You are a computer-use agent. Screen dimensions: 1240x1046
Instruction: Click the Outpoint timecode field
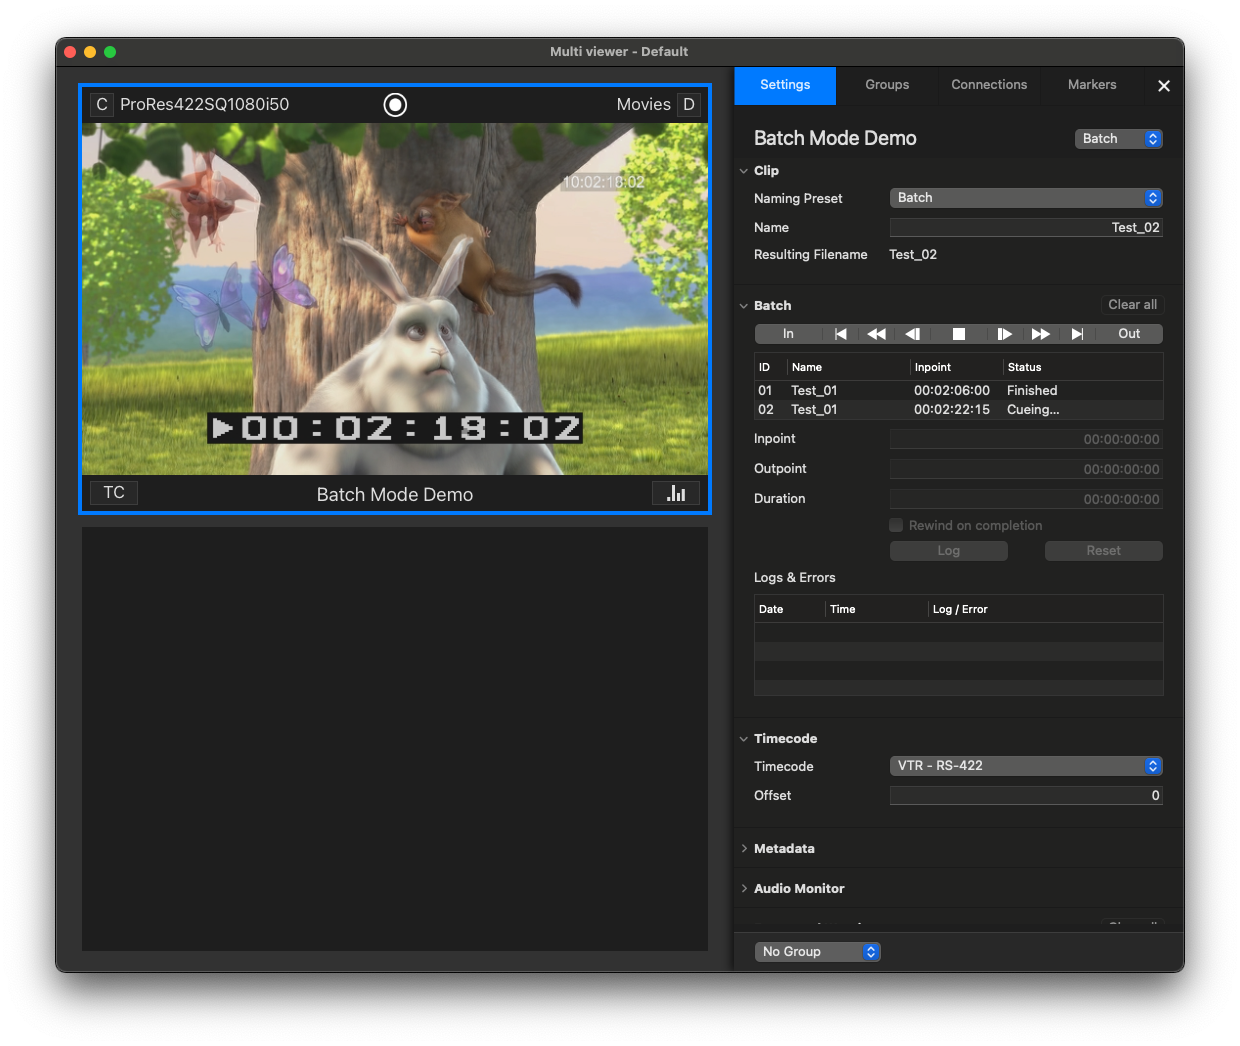pyautogui.click(x=1026, y=469)
